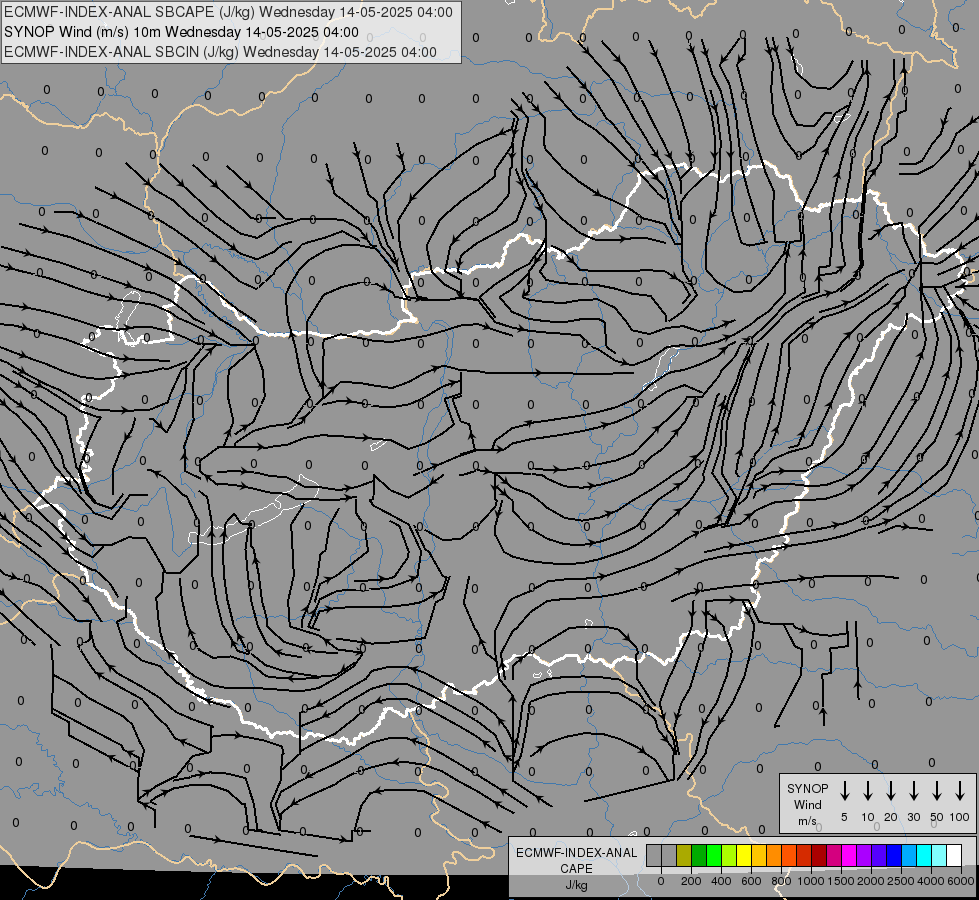Click the 2500 tick label on CAPE scale
This screenshot has width=979, height=900.
pyautogui.click(x=900, y=881)
